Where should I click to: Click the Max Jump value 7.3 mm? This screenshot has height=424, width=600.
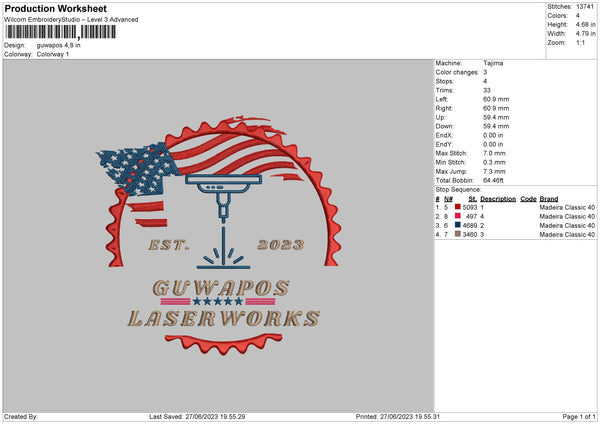click(494, 171)
